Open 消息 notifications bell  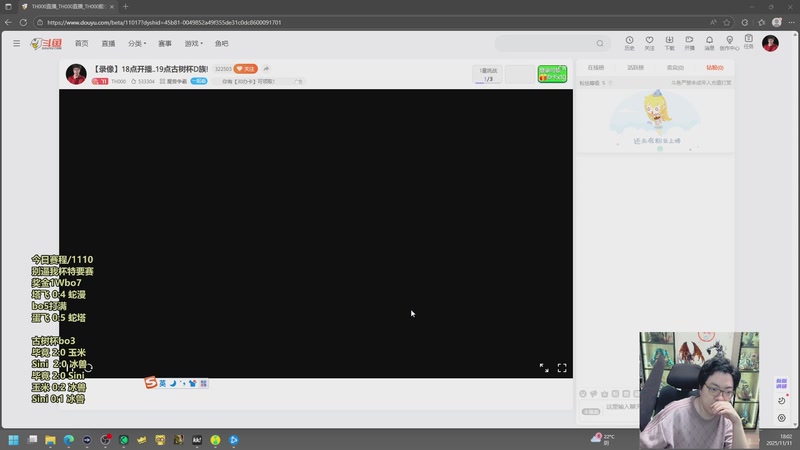709,43
